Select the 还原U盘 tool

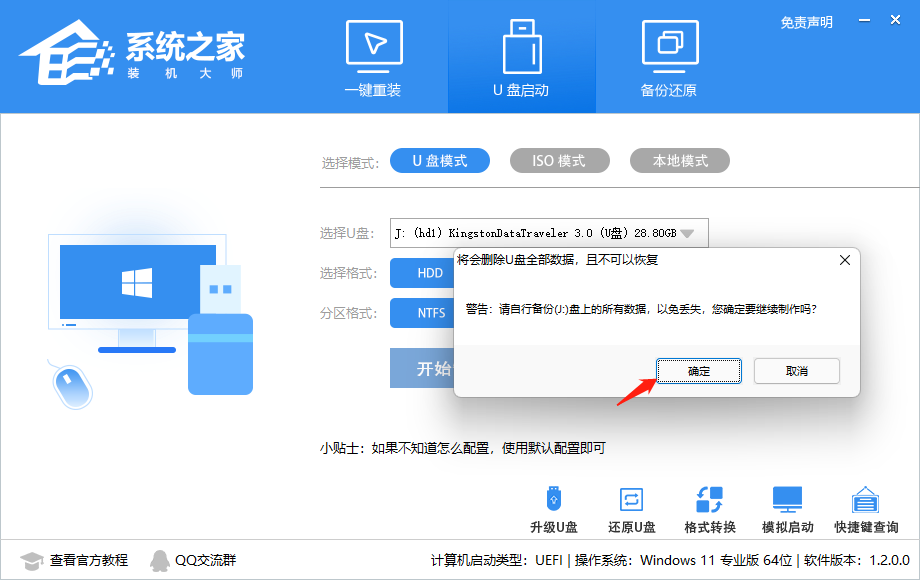[x=632, y=508]
